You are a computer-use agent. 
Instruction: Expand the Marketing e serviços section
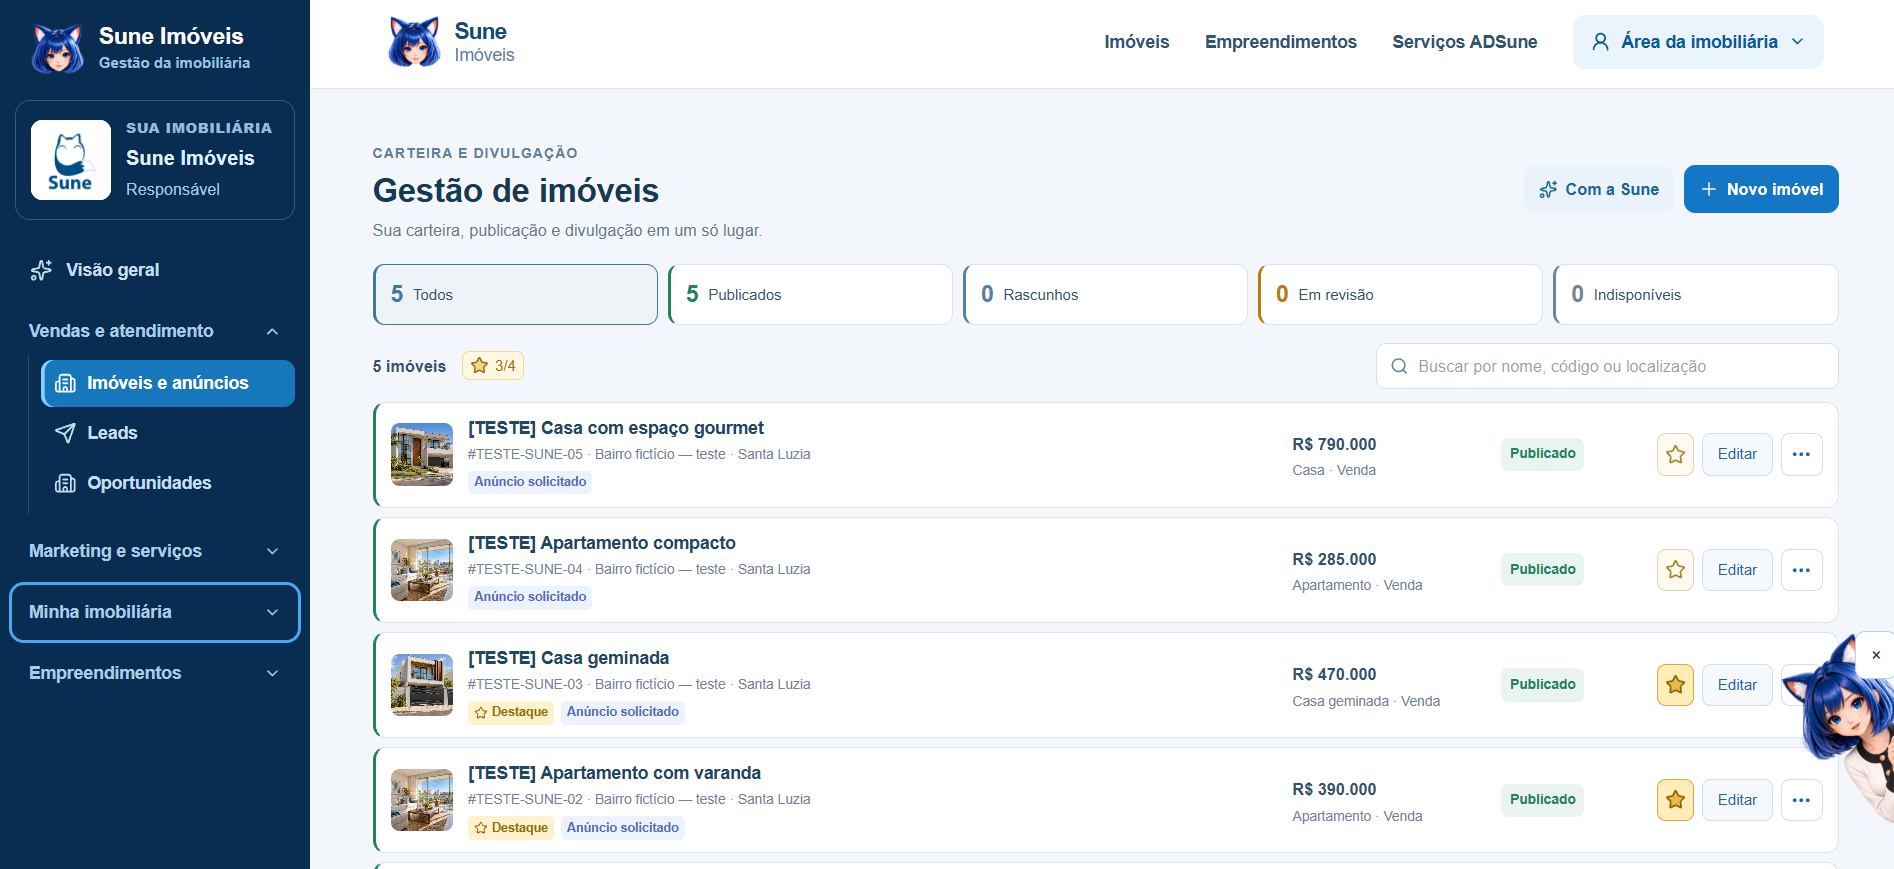[x=154, y=551]
